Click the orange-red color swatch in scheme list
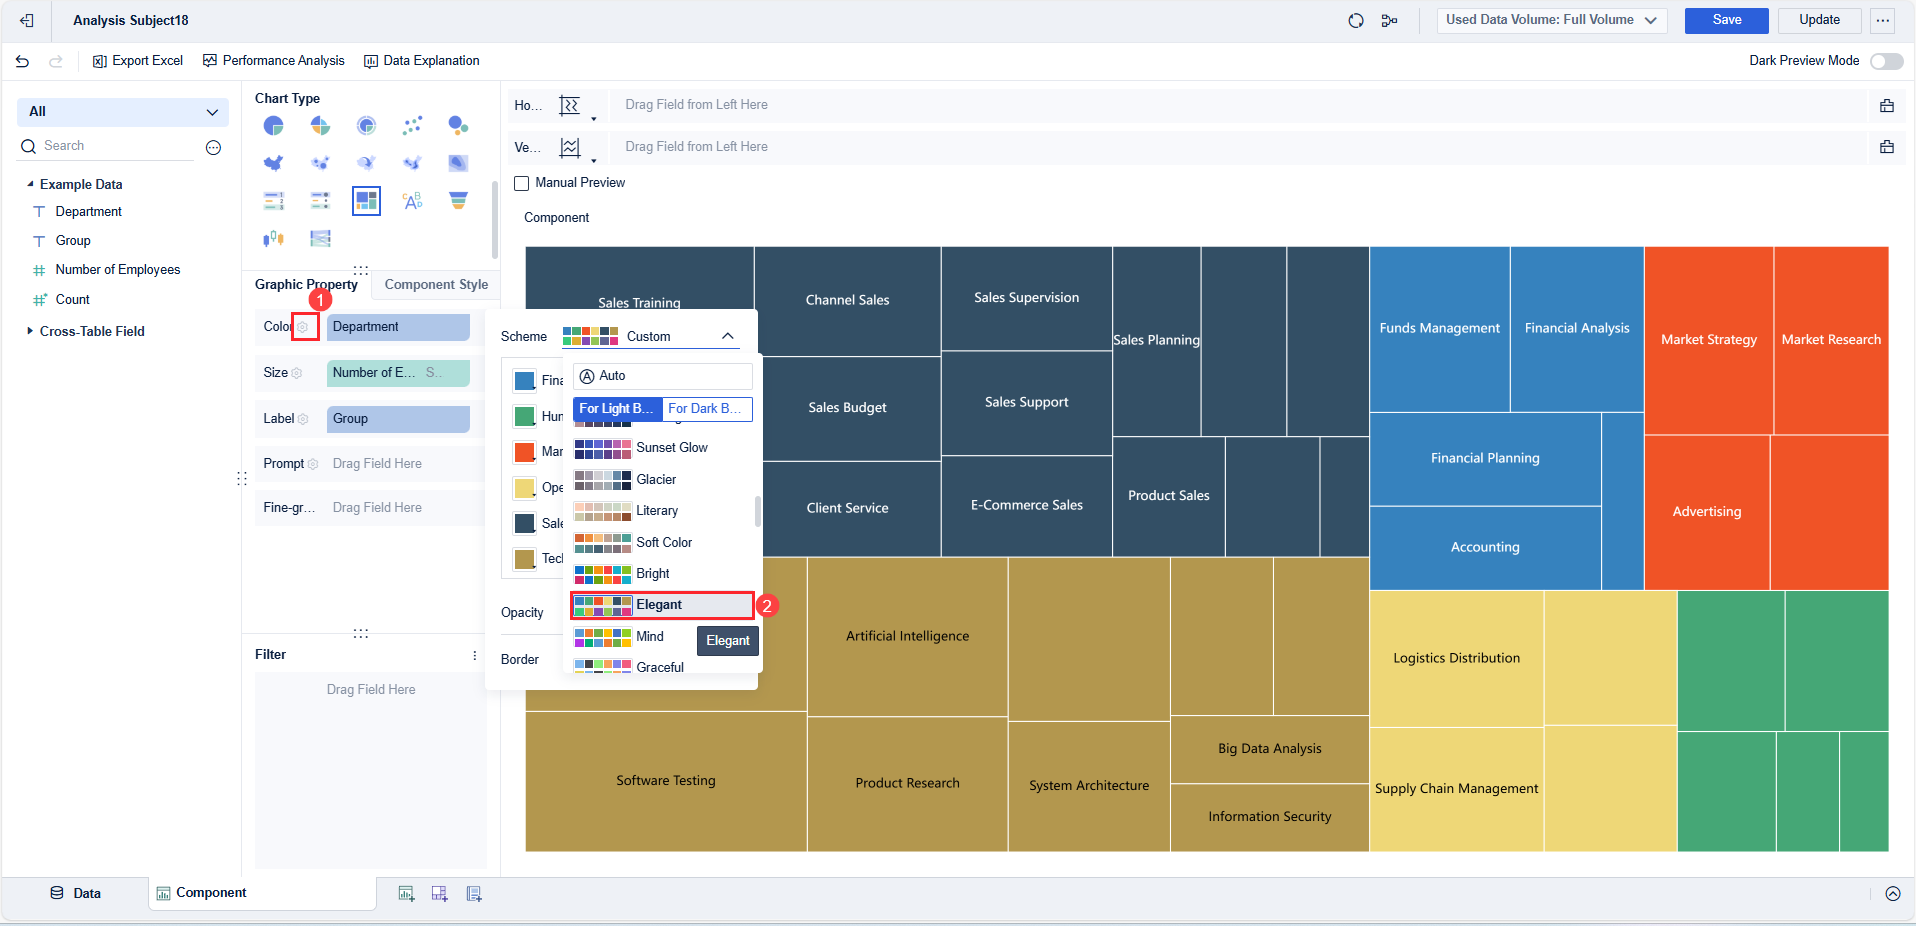1916x926 pixels. coord(524,452)
